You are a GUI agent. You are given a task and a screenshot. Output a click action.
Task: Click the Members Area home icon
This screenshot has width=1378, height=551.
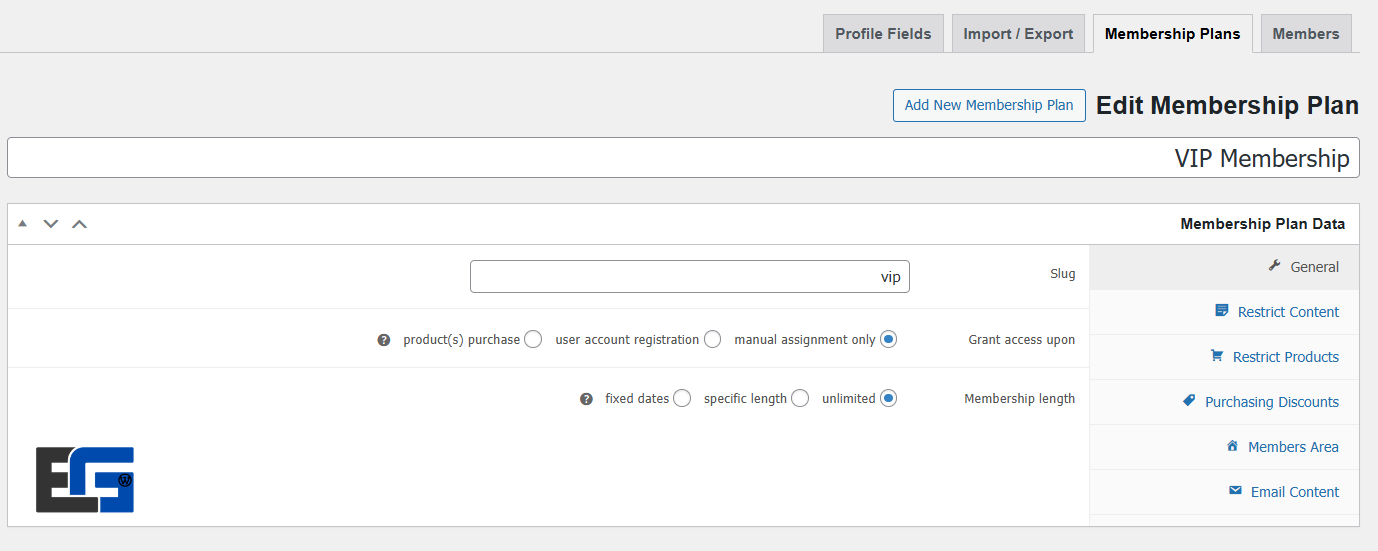1232,446
